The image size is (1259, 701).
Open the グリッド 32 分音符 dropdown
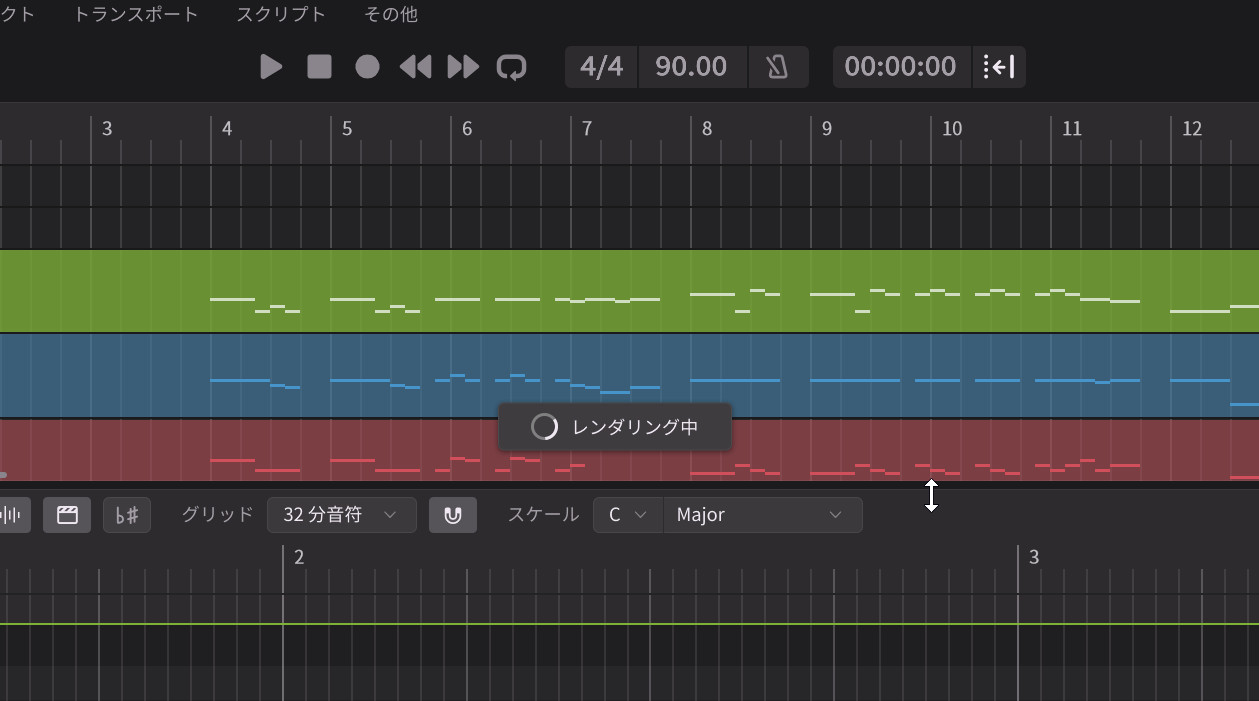click(x=341, y=515)
